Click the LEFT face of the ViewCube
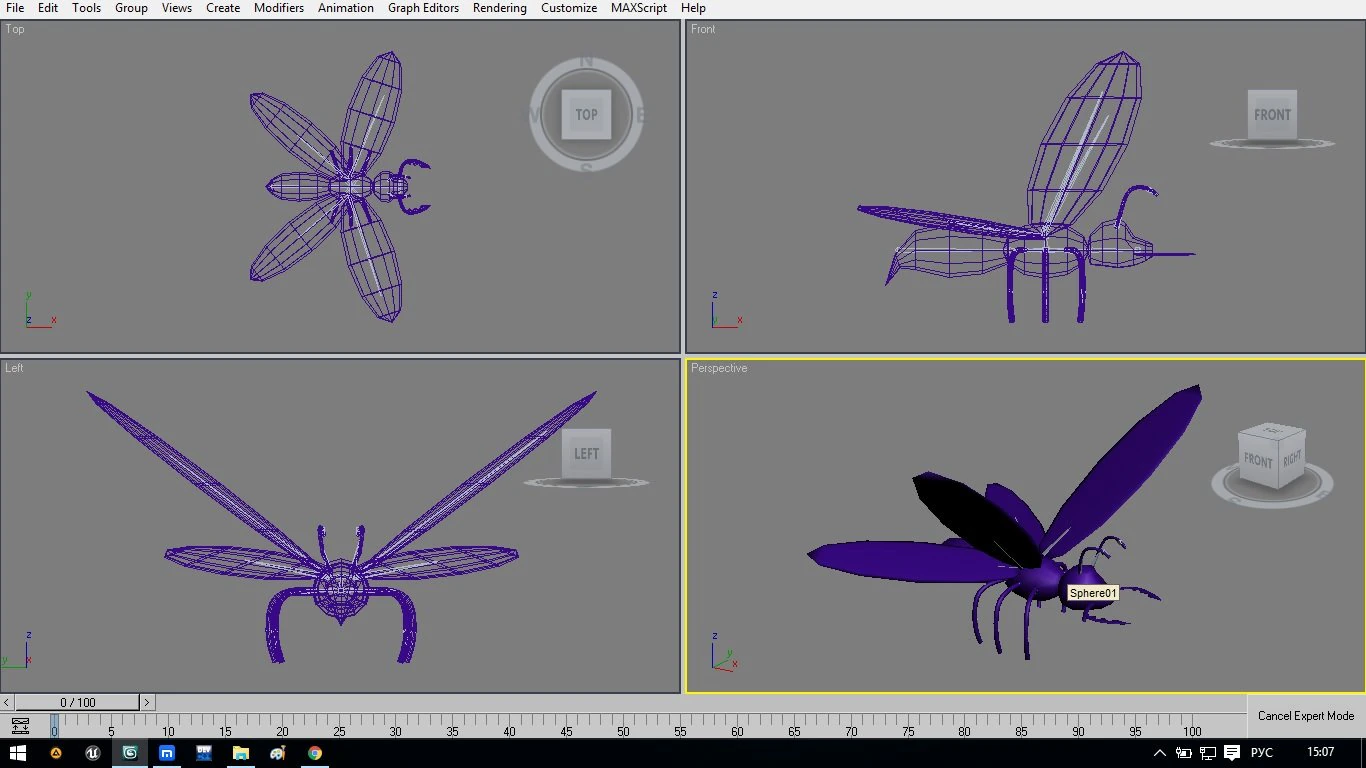The height and width of the screenshot is (768, 1366). 586,453
